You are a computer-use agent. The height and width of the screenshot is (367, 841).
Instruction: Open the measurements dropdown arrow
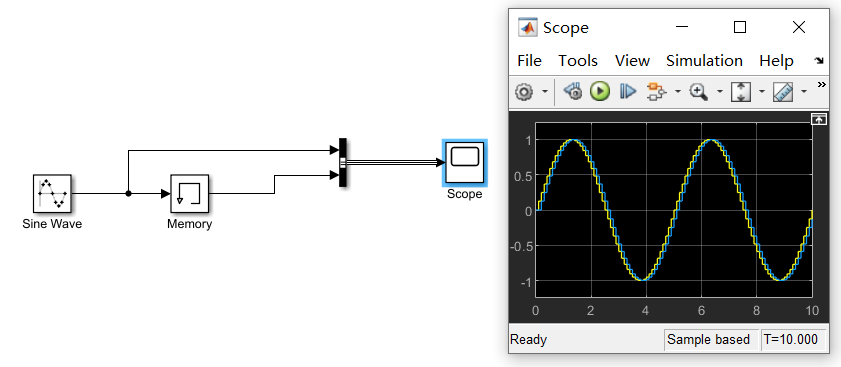pyautogui.click(x=803, y=92)
